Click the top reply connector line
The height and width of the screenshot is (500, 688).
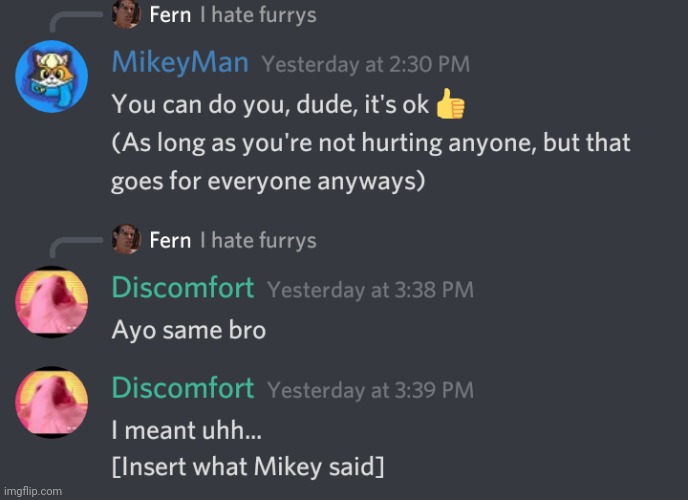coord(75,22)
